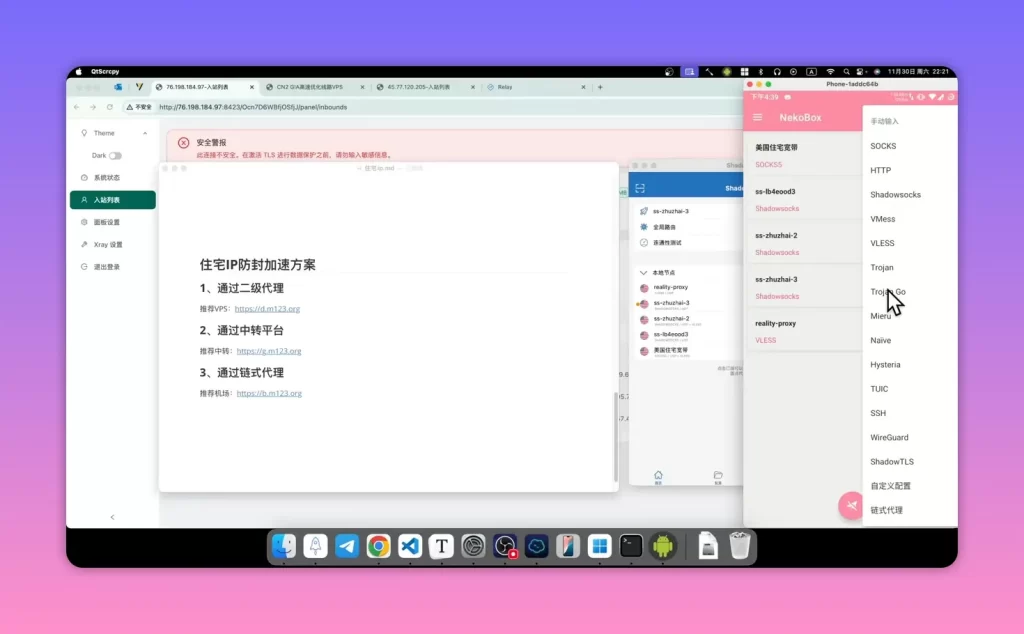Open the https://b.m123.org link
This screenshot has height=634, width=1024.
pyautogui.click(x=269, y=393)
